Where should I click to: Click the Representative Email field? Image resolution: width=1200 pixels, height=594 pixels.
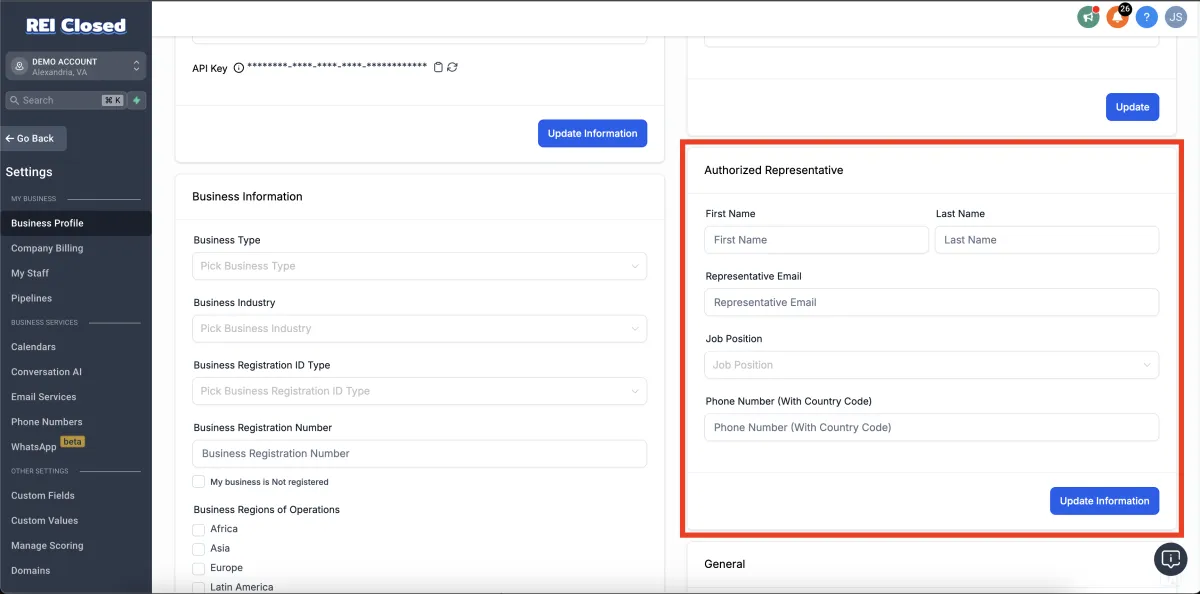(x=931, y=302)
